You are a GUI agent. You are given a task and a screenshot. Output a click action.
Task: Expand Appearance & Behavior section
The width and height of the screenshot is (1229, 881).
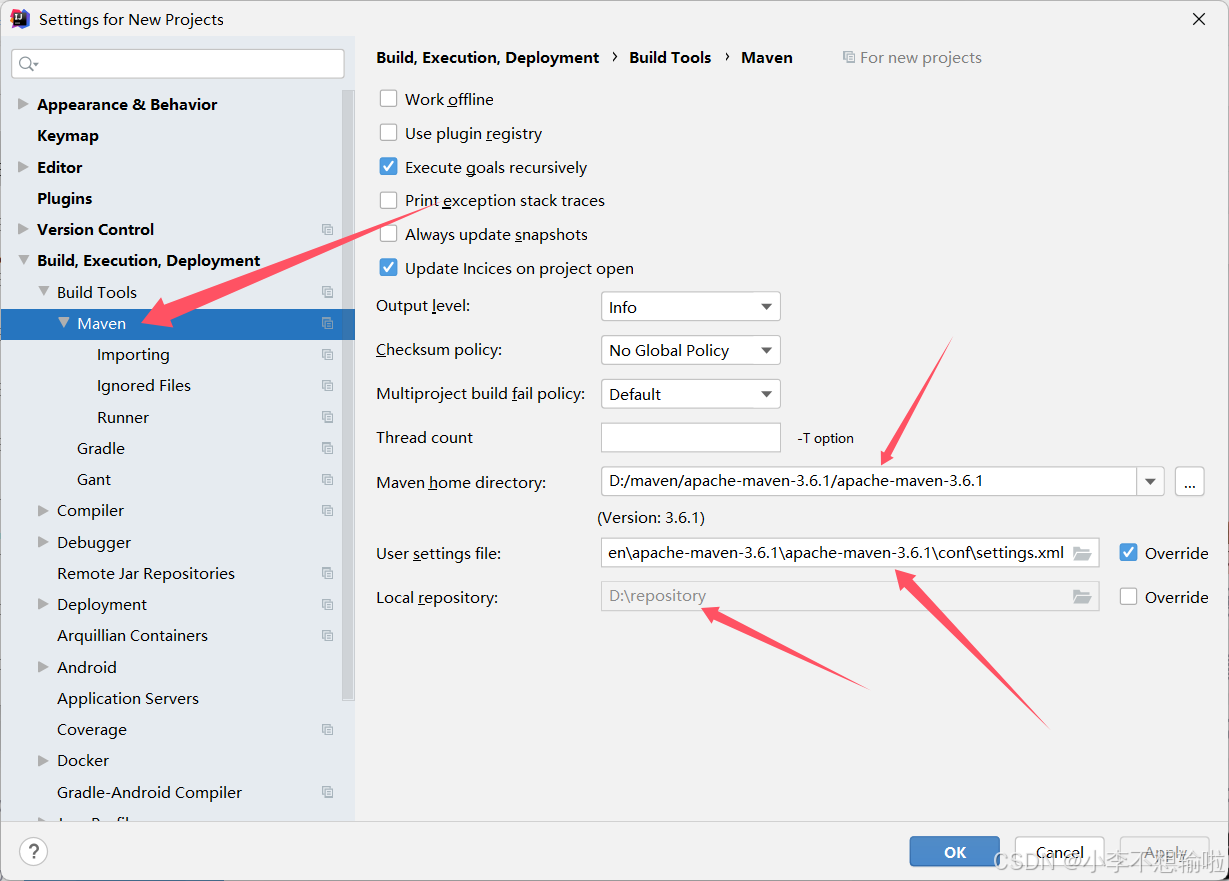pyautogui.click(x=23, y=104)
